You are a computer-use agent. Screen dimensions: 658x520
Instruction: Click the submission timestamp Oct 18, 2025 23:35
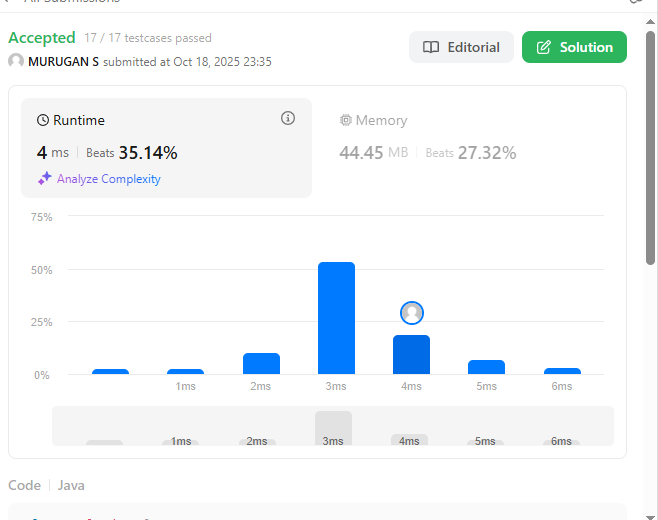click(222, 62)
